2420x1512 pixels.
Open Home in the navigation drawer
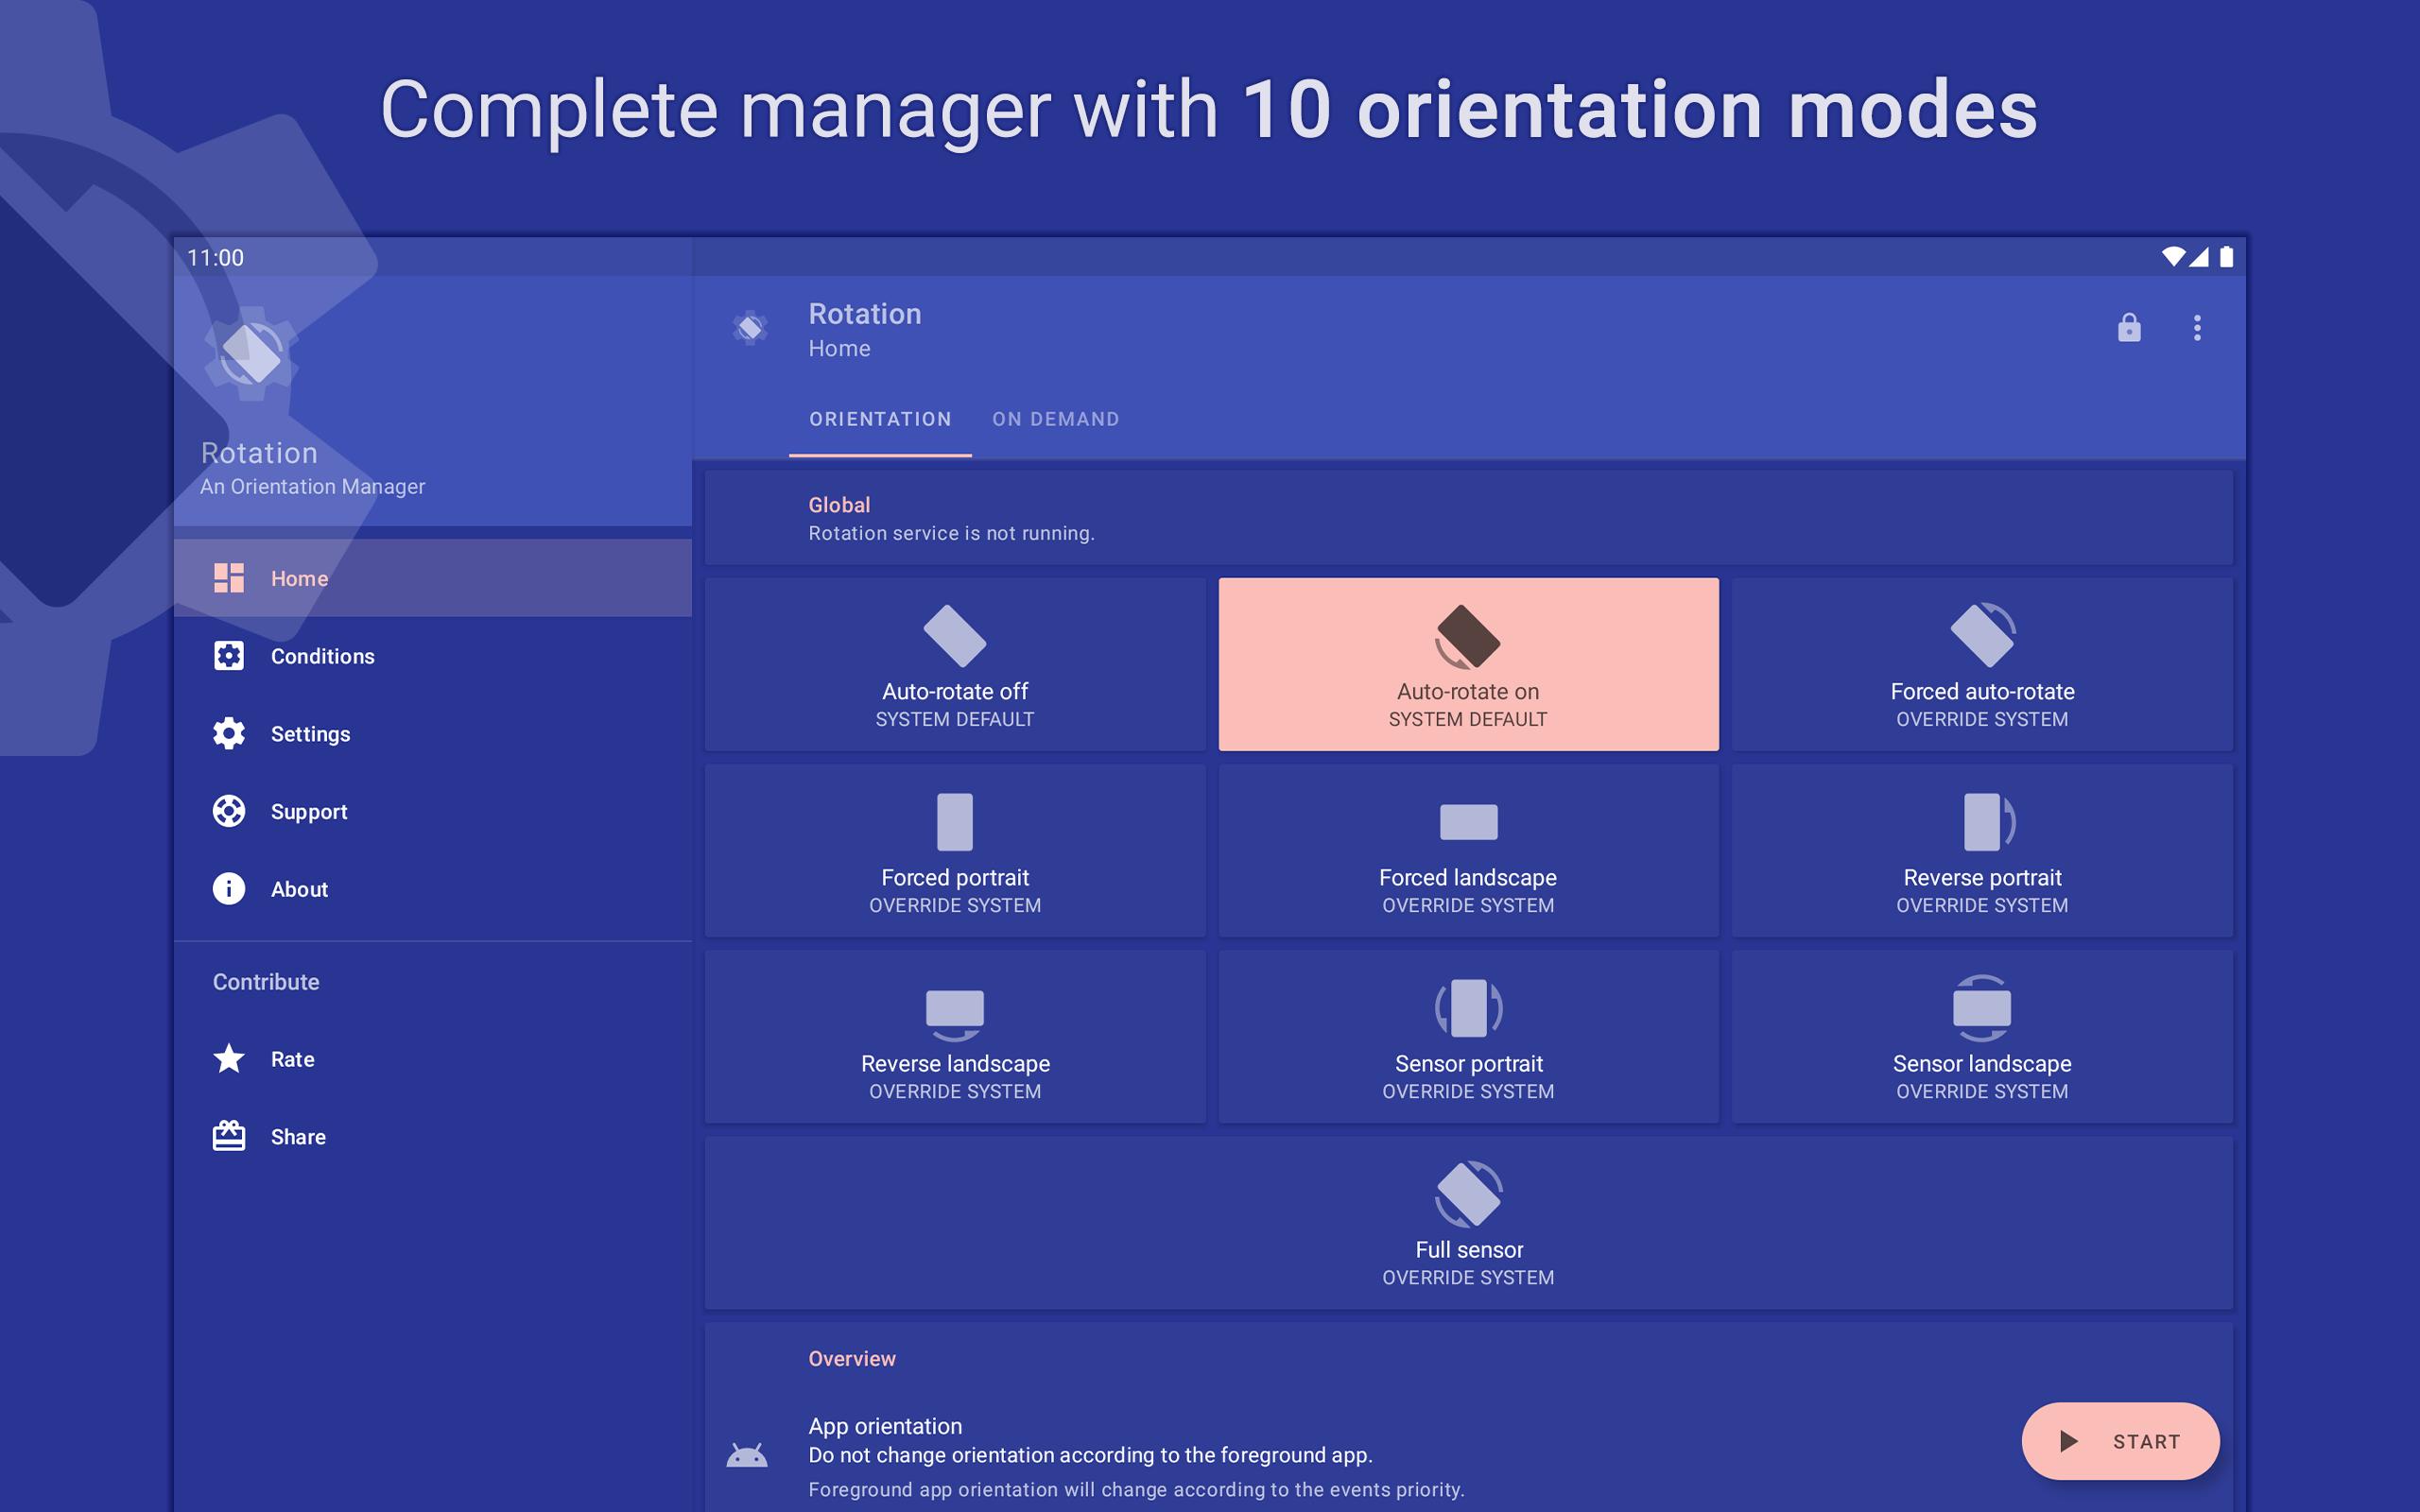click(433, 578)
